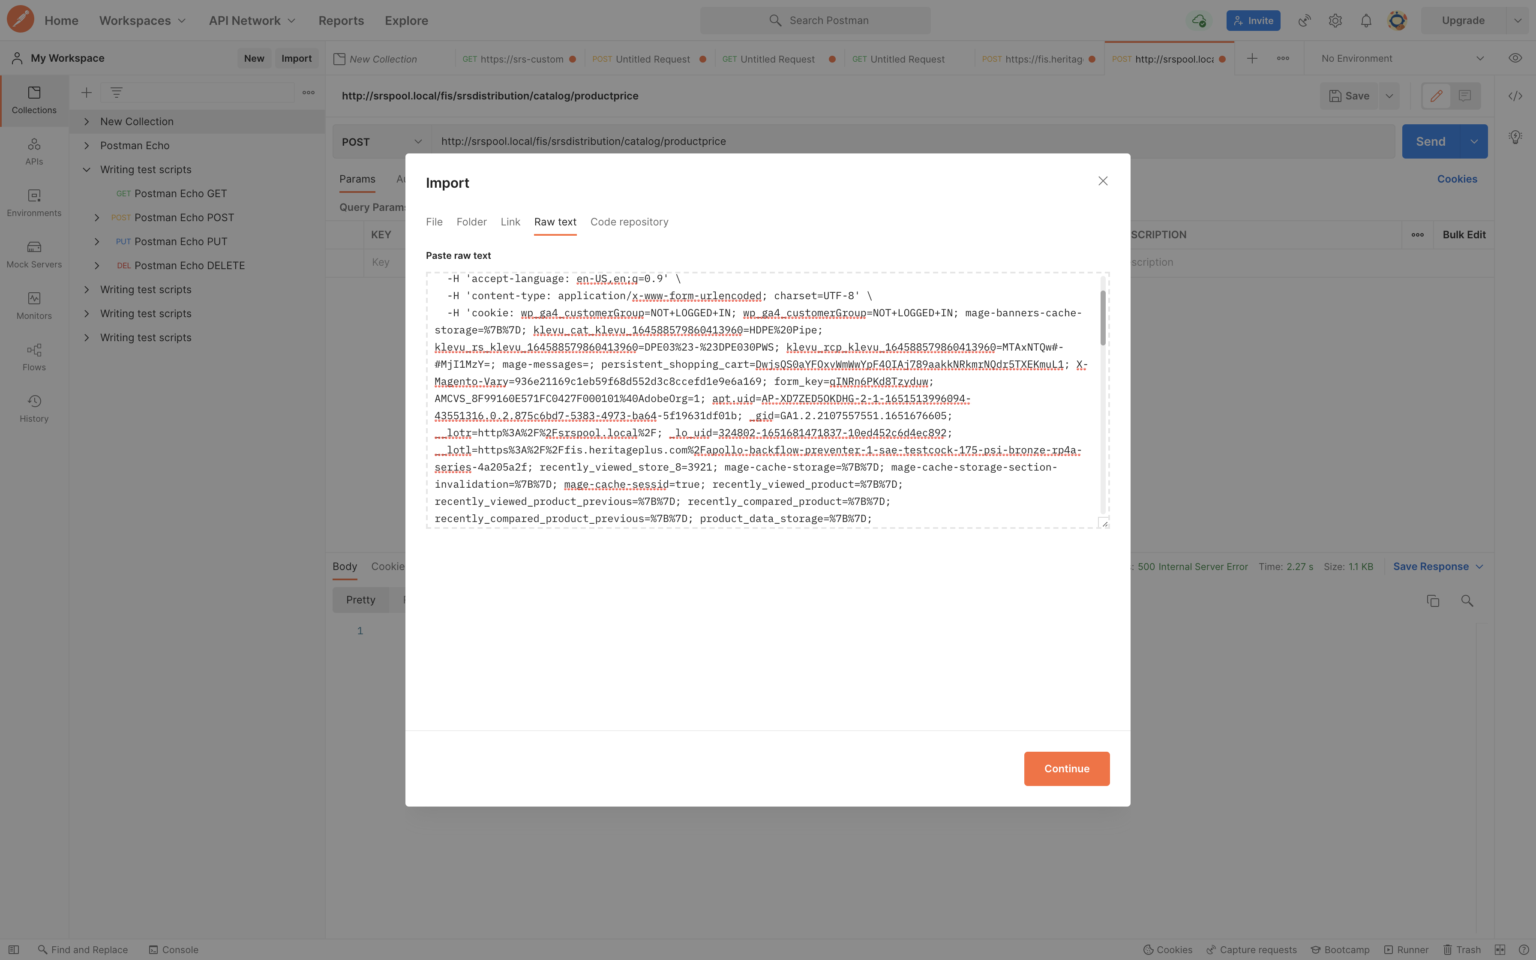Viewport: 1536px width, 960px height.
Task: Open the Environments sidebar panel
Action: 34,203
